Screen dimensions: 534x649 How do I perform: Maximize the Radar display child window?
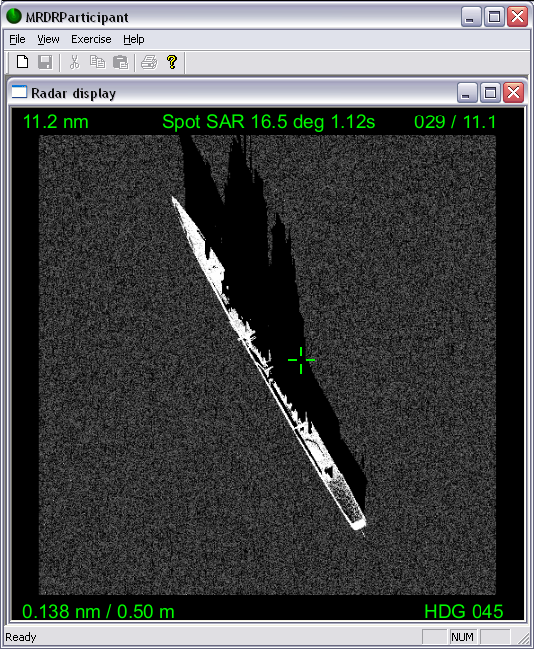[490, 92]
